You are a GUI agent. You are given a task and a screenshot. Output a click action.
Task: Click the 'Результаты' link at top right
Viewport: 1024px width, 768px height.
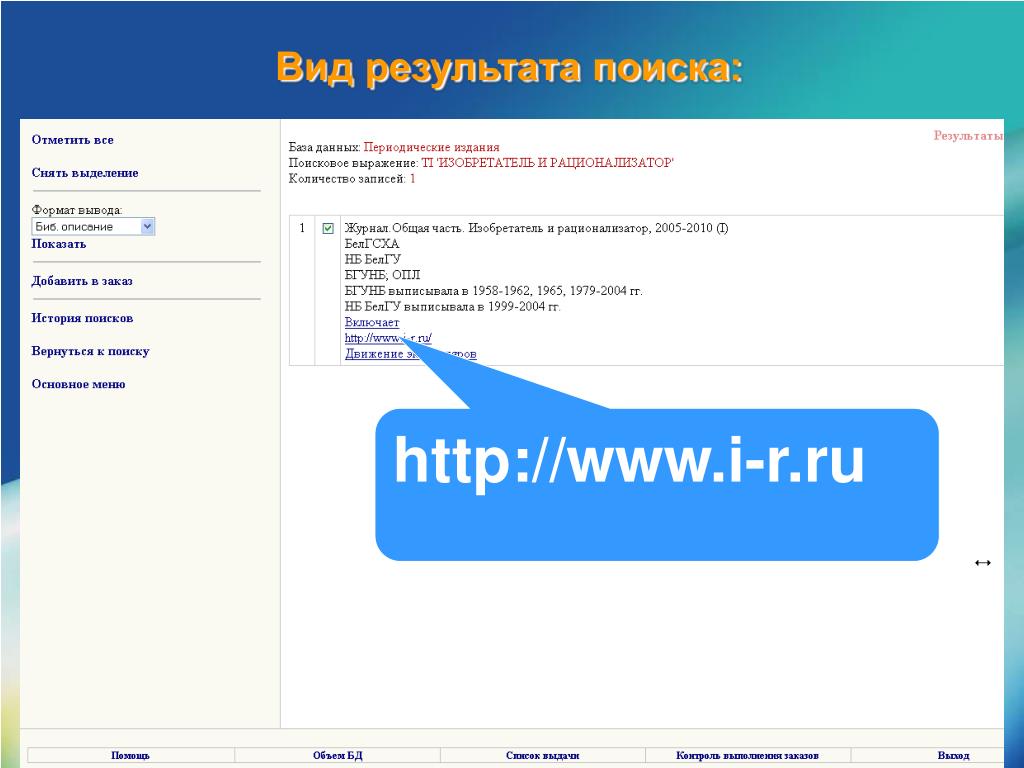coord(968,136)
